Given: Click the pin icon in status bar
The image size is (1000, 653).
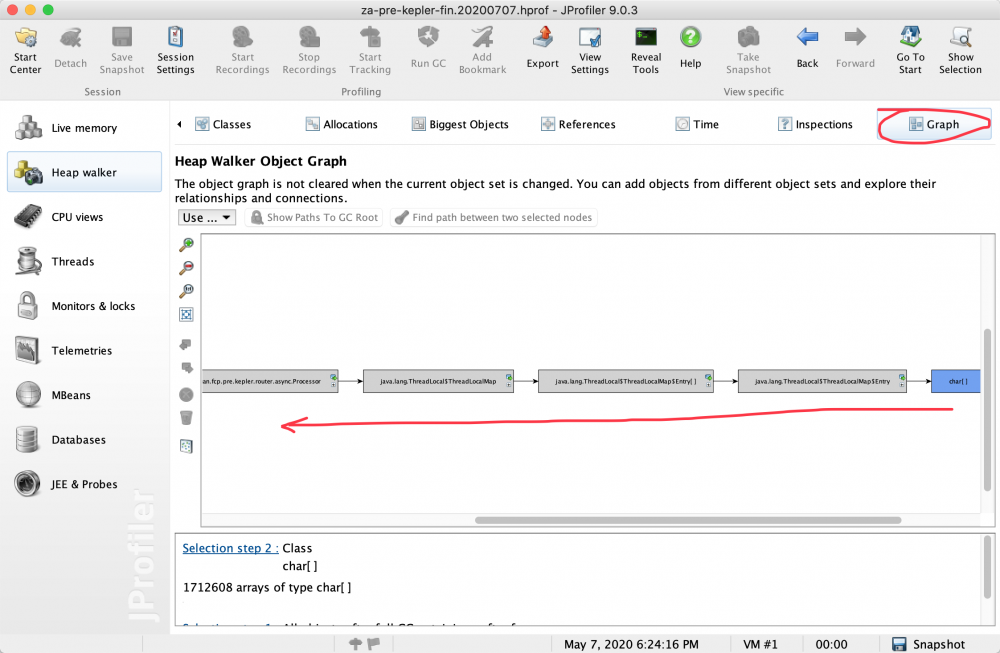Looking at the screenshot, I should (x=356, y=644).
